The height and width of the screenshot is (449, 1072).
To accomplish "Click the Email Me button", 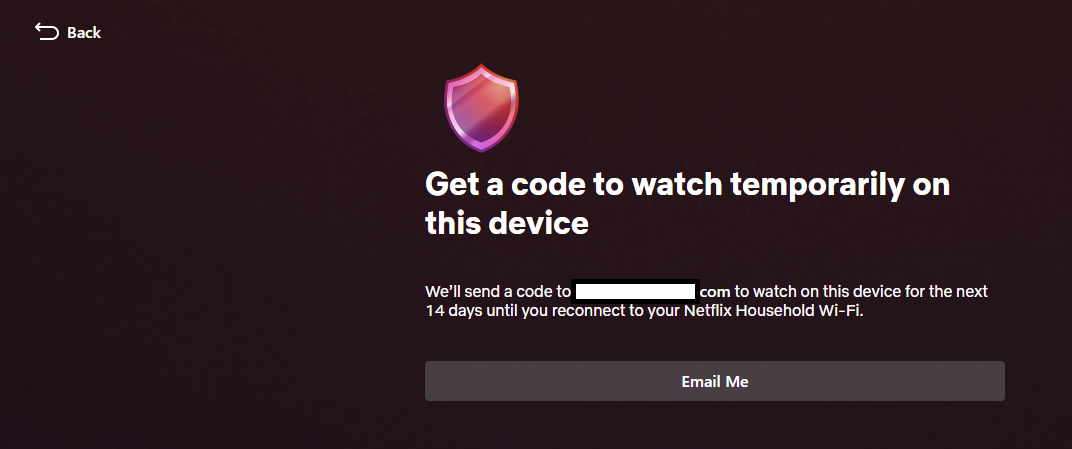I will (714, 381).
